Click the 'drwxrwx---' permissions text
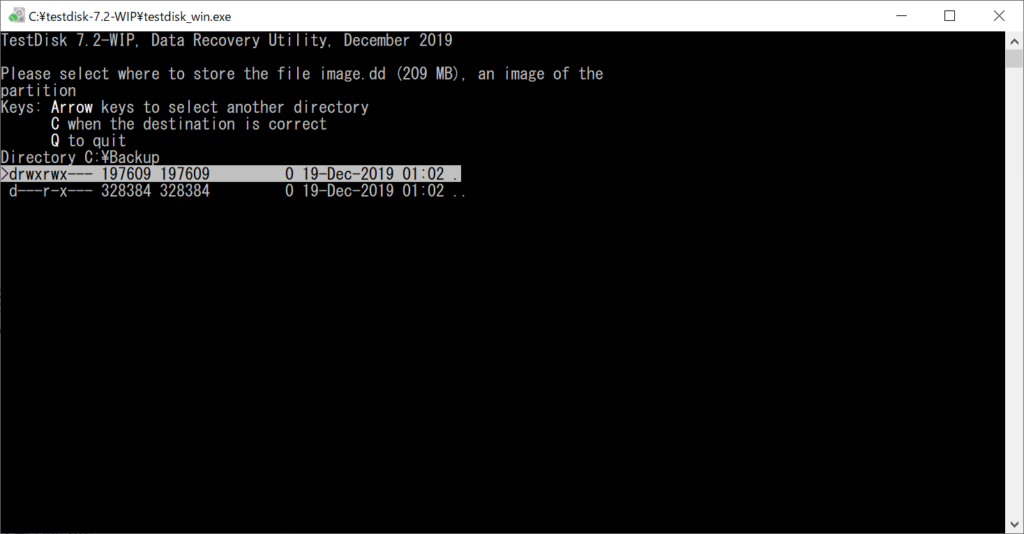Viewport: 1024px width, 534px height. click(x=50, y=174)
